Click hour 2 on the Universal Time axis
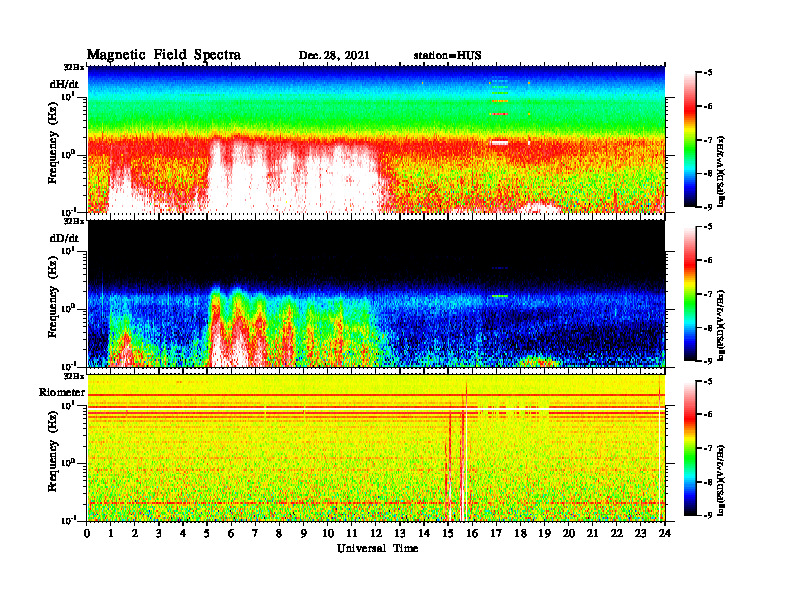This screenshot has height=612, width=792. [x=135, y=533]
